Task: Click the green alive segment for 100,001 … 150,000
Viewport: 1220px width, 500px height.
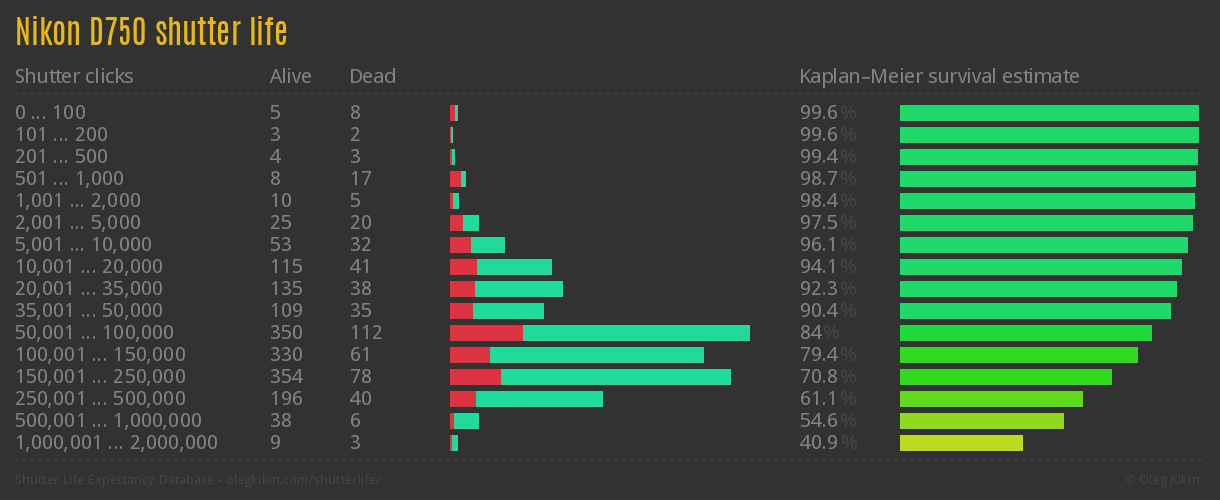Action: [x=596, y=355]
